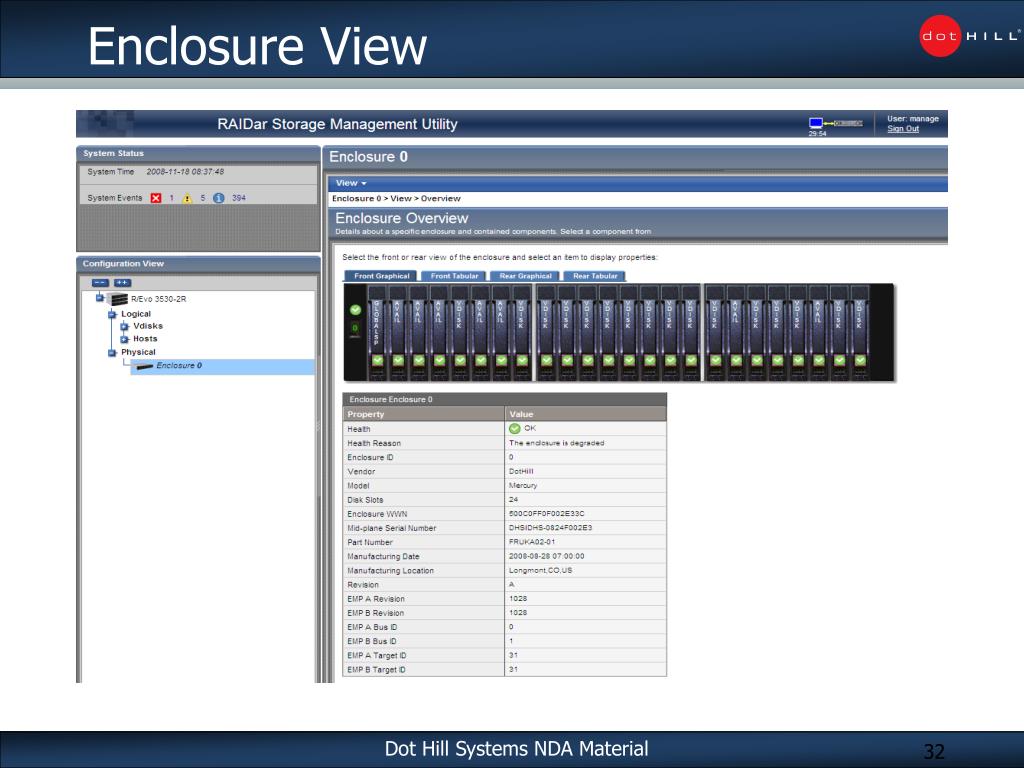Click the yellow warning events icon
This screenshot has width=1024, height=768.
tap(187, 198)
